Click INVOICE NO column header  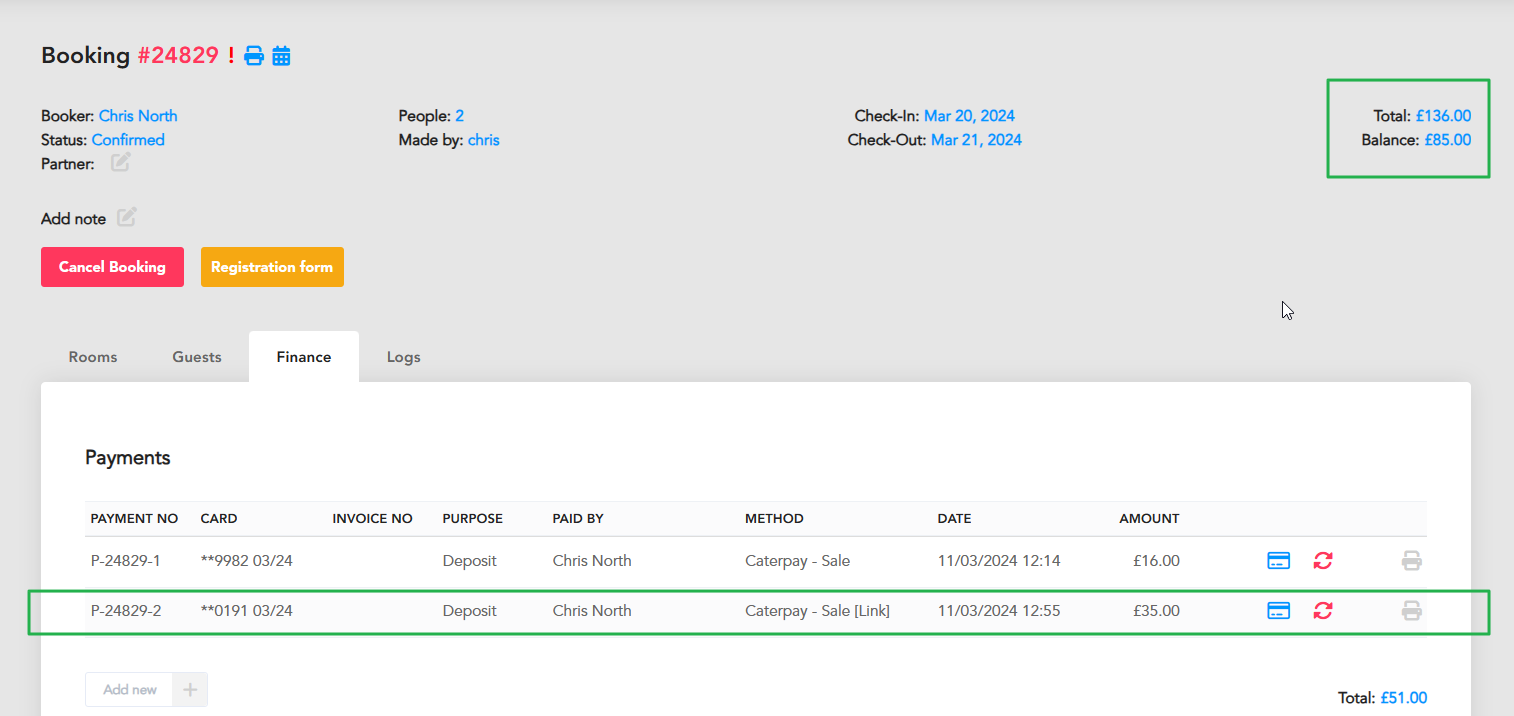tap(373, 519)
